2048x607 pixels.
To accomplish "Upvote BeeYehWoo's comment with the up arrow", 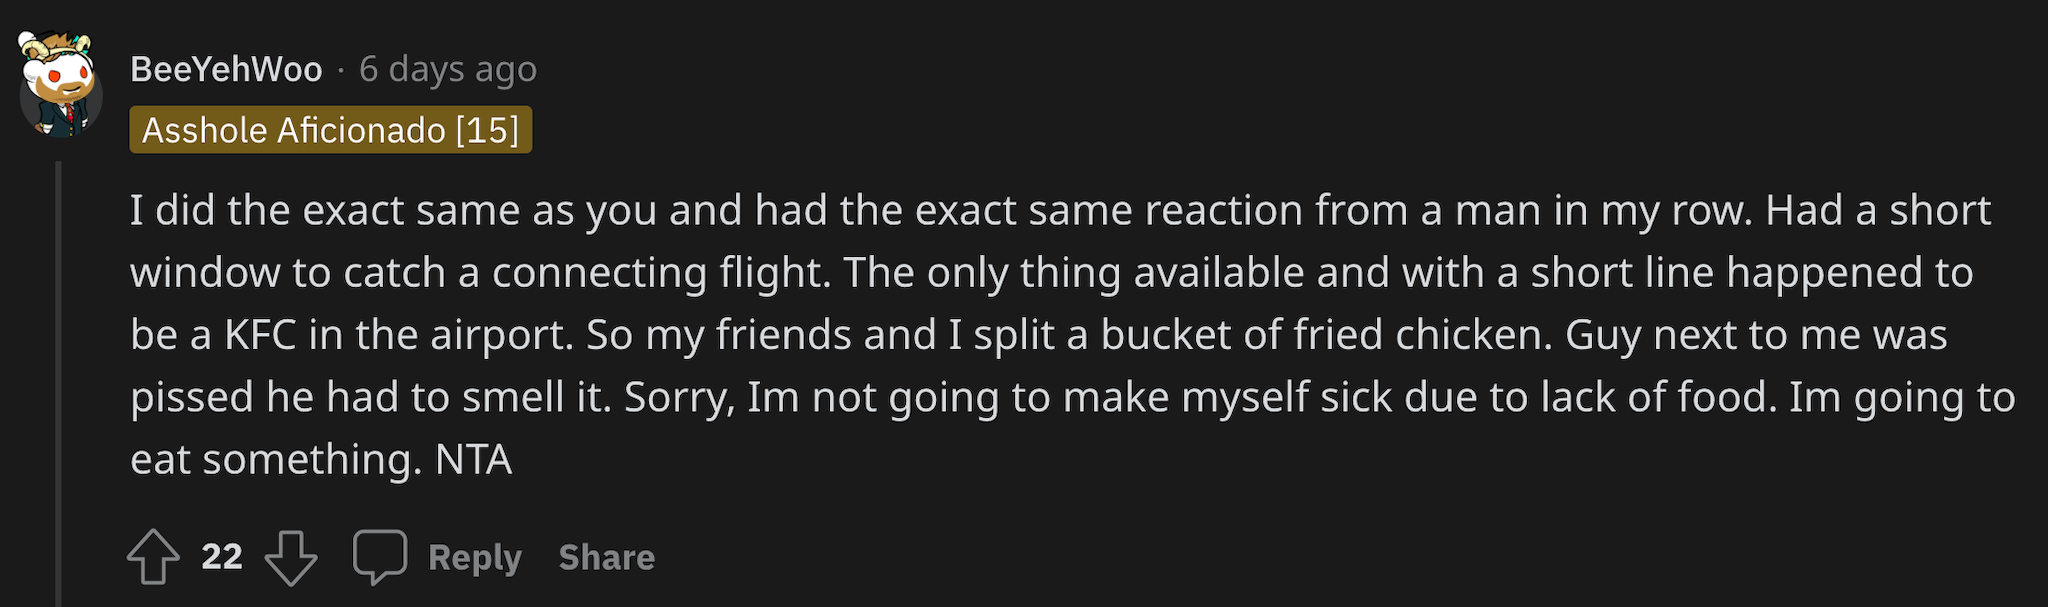I will pos(153,556).
